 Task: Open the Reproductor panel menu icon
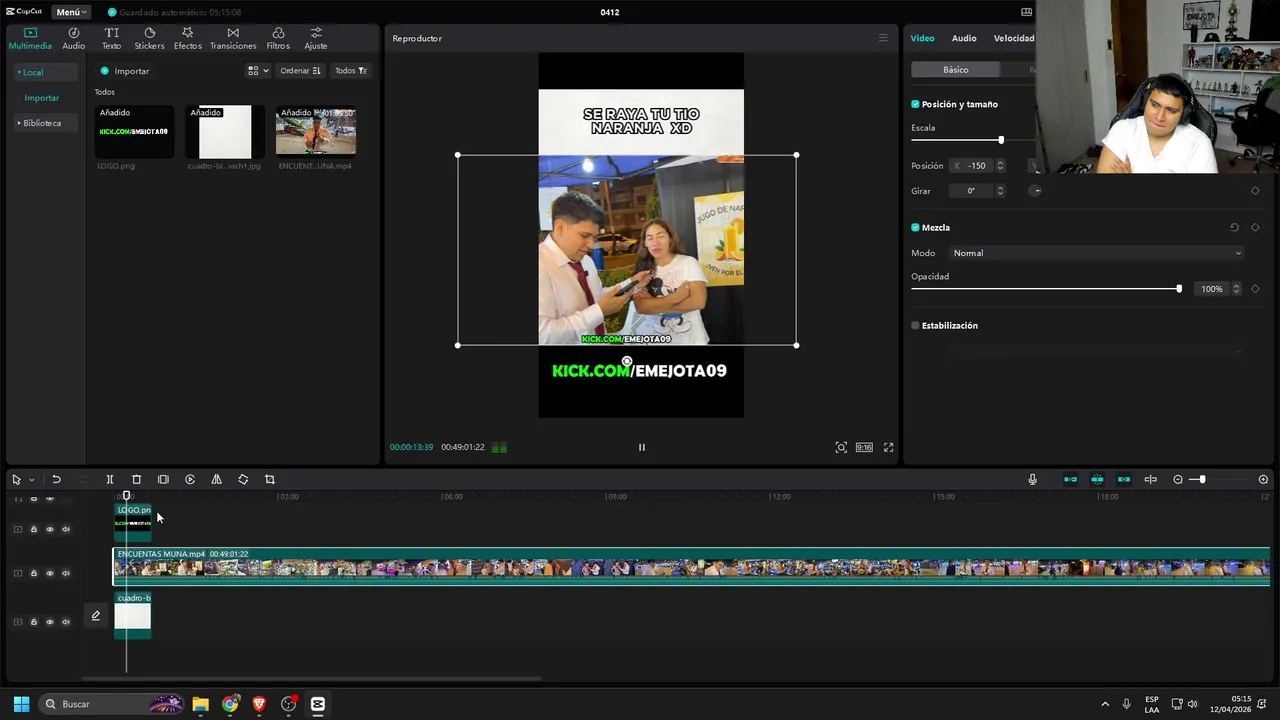[x=883, y=38]
